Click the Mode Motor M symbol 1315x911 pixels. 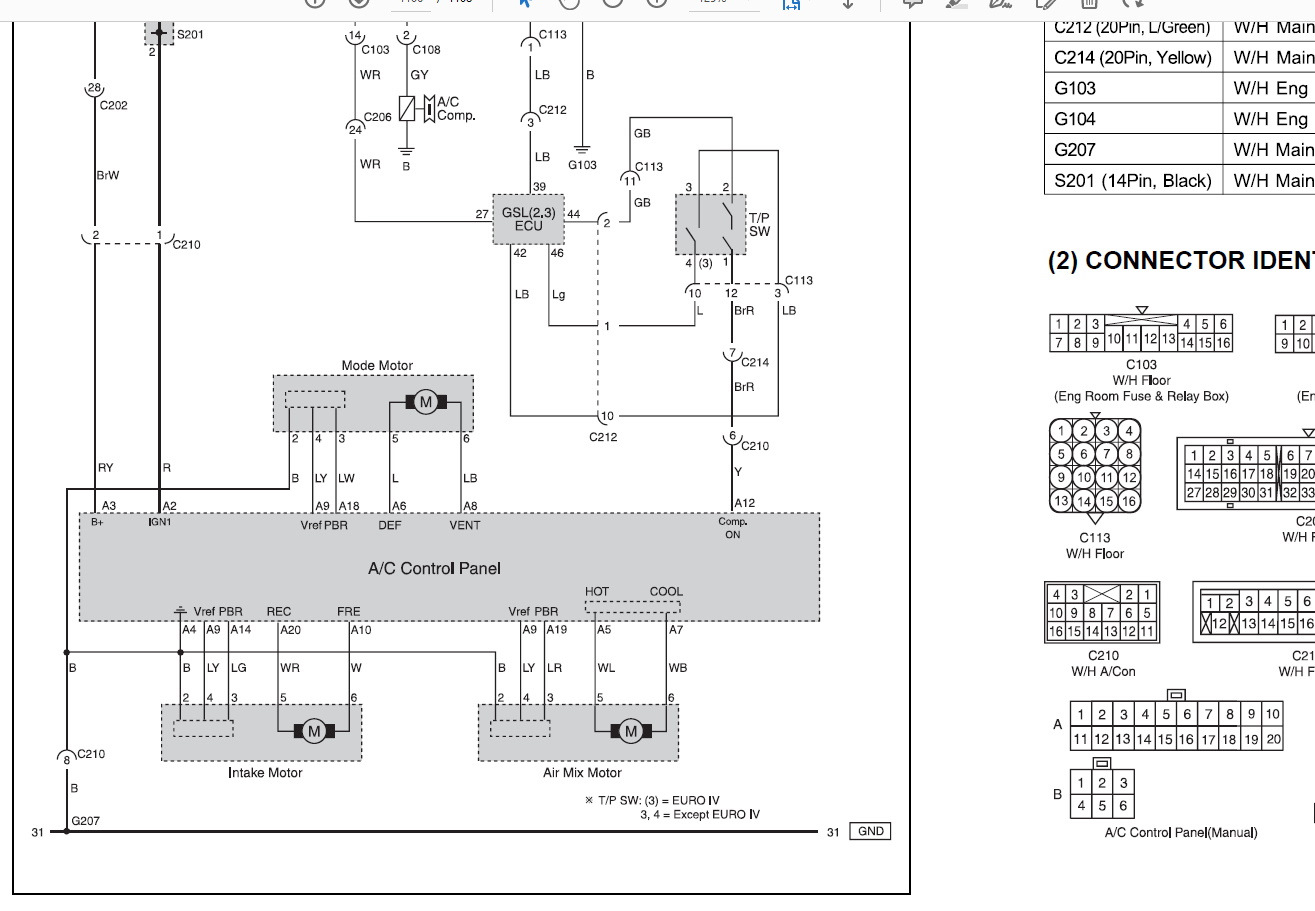(x=425, y=402)
